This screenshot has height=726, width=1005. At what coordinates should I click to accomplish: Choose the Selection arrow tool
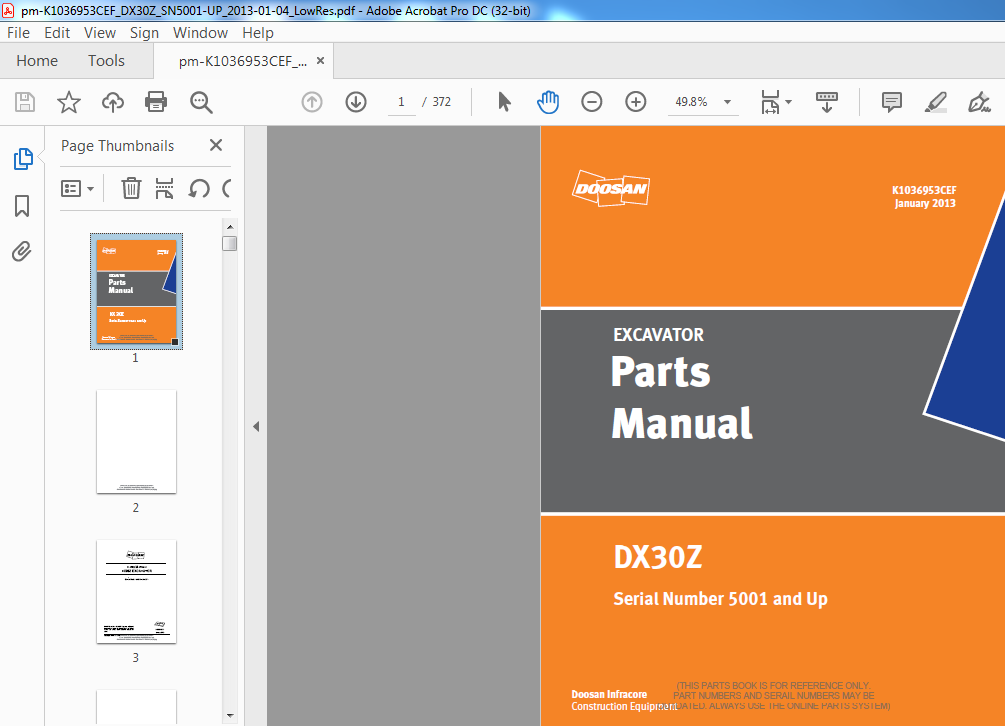[504, 102]
